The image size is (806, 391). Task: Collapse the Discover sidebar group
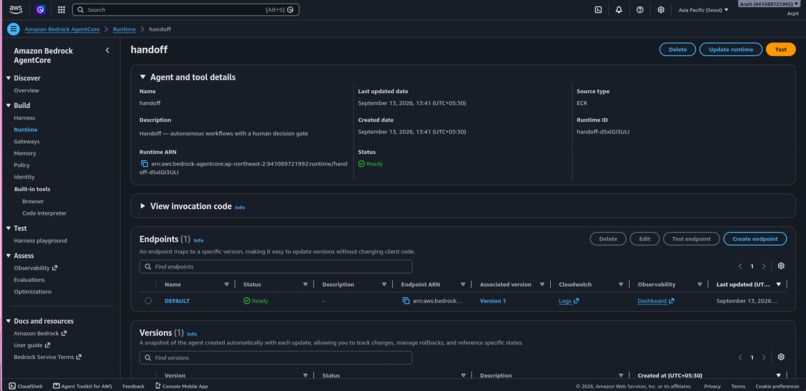coord(8,78)
